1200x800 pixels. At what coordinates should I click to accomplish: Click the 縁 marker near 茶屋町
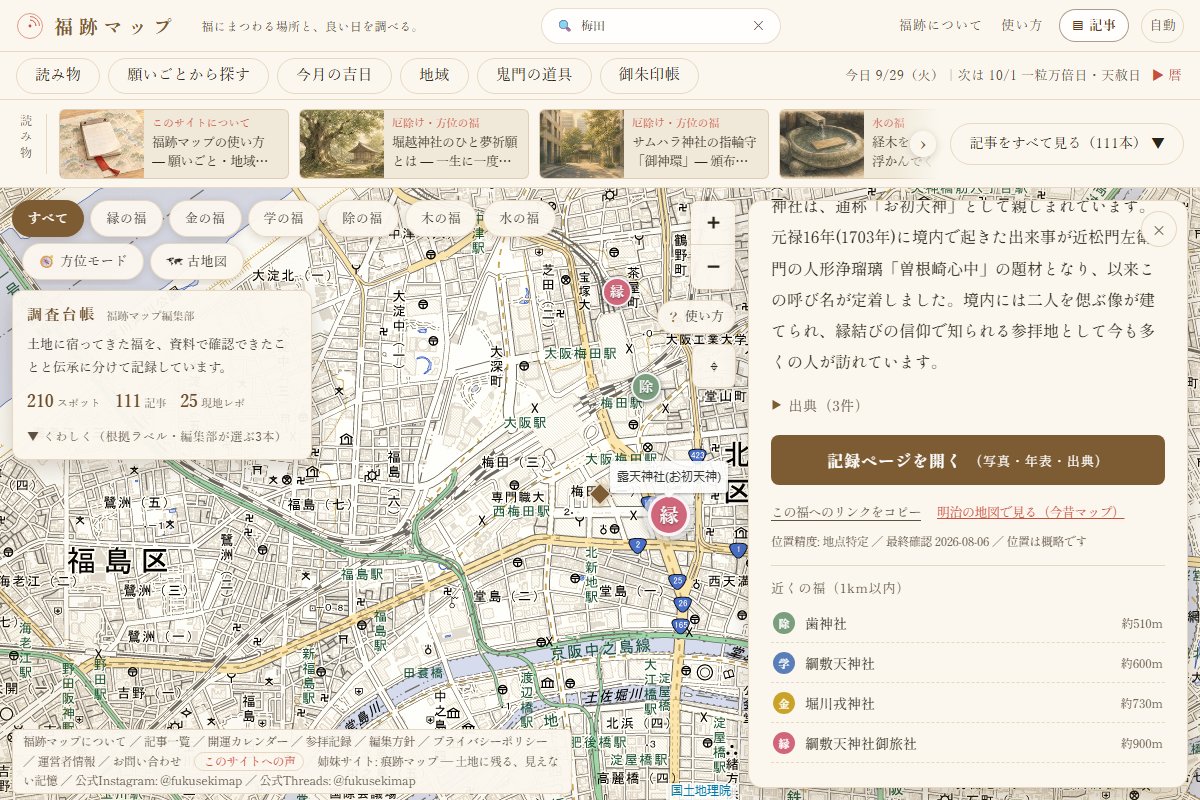[617, 292]
